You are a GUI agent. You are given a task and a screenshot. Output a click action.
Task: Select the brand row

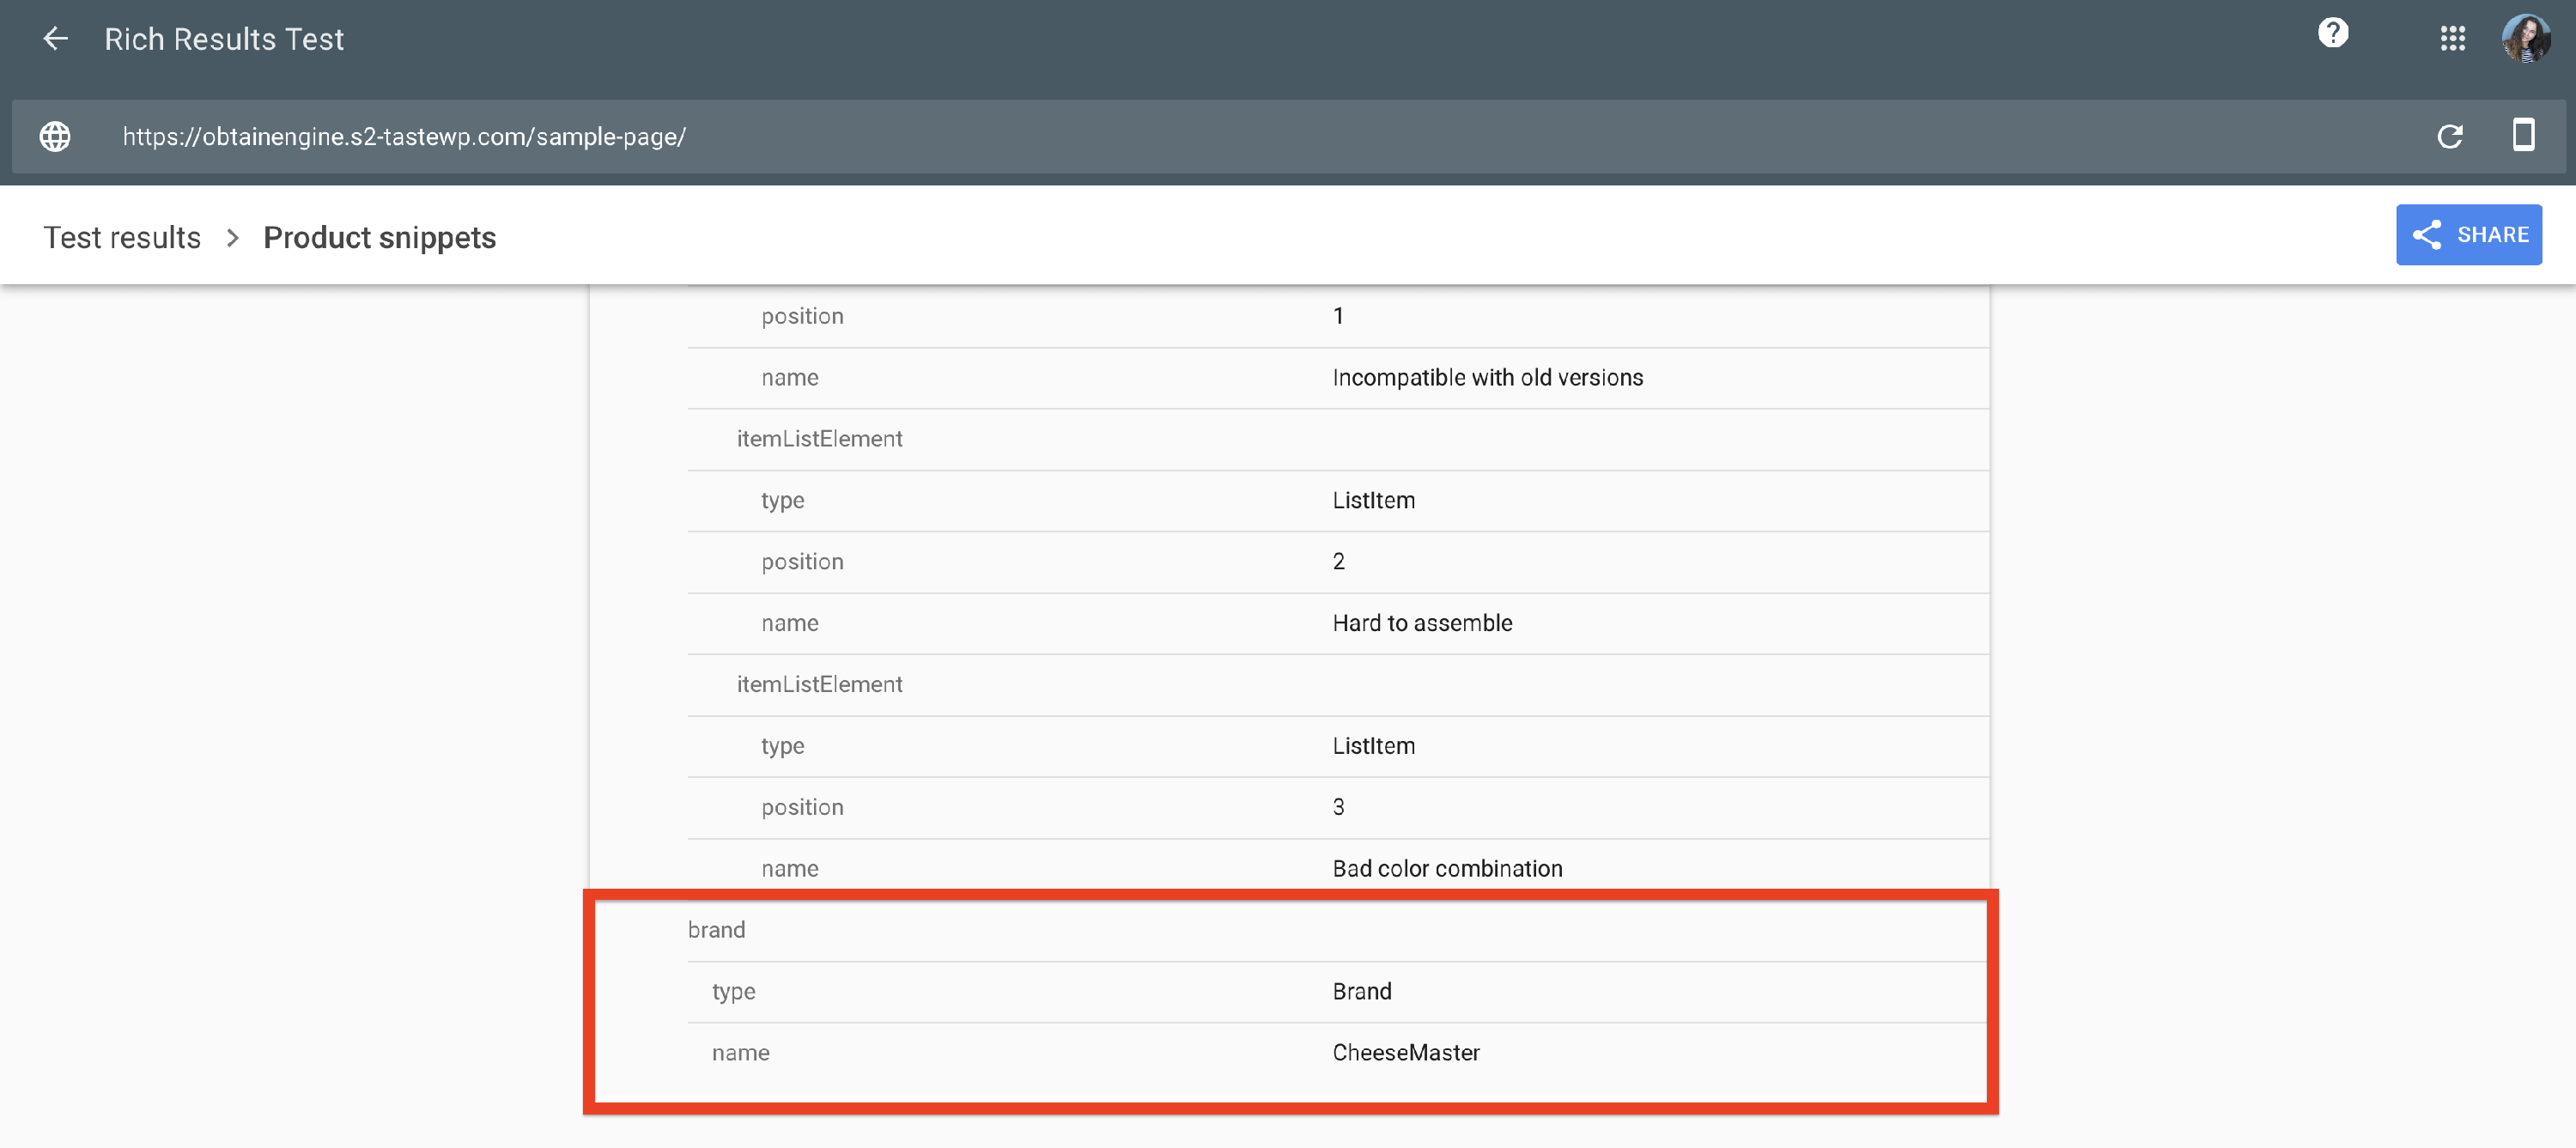716,930
